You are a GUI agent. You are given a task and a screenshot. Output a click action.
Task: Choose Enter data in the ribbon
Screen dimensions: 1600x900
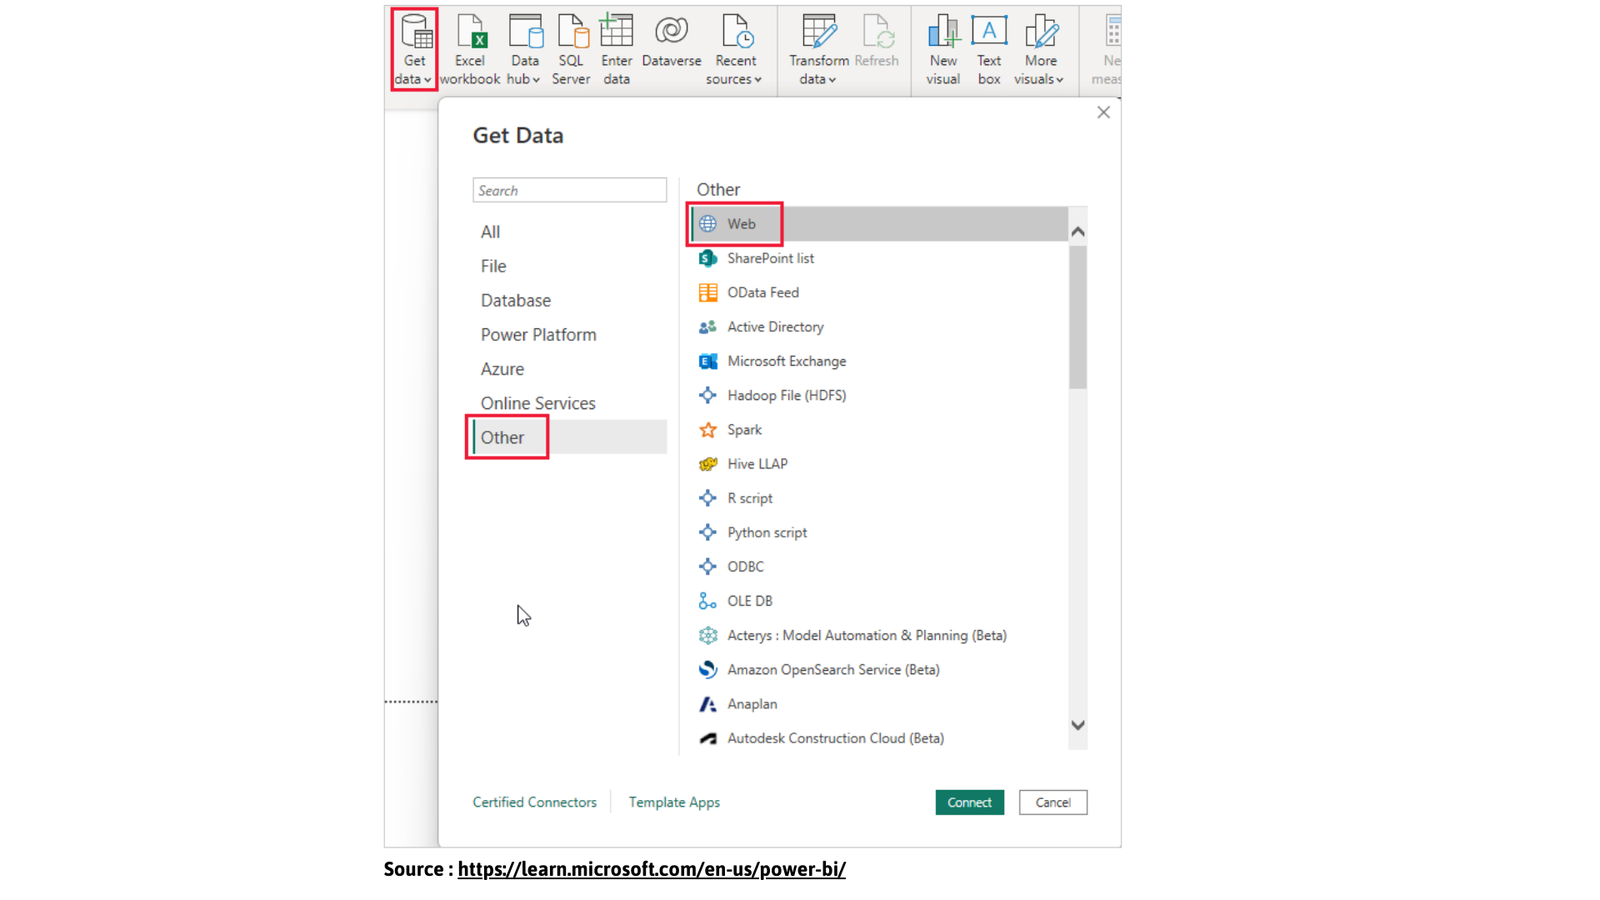616,49
